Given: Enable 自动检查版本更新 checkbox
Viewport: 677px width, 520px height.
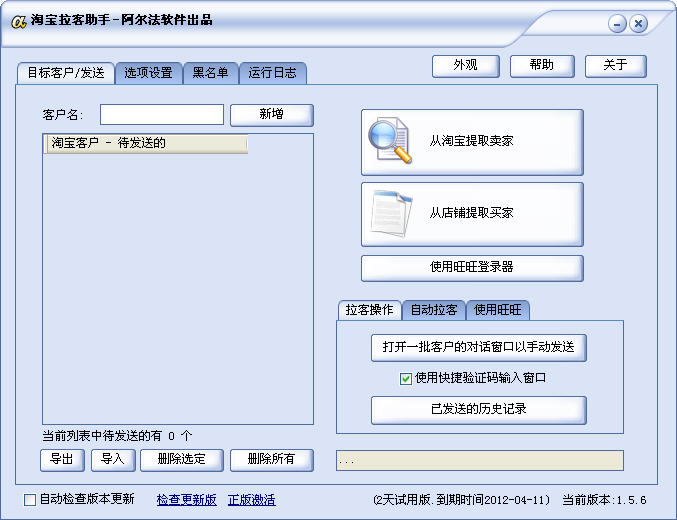Looking at the screenshot, I should pos(30,500).
